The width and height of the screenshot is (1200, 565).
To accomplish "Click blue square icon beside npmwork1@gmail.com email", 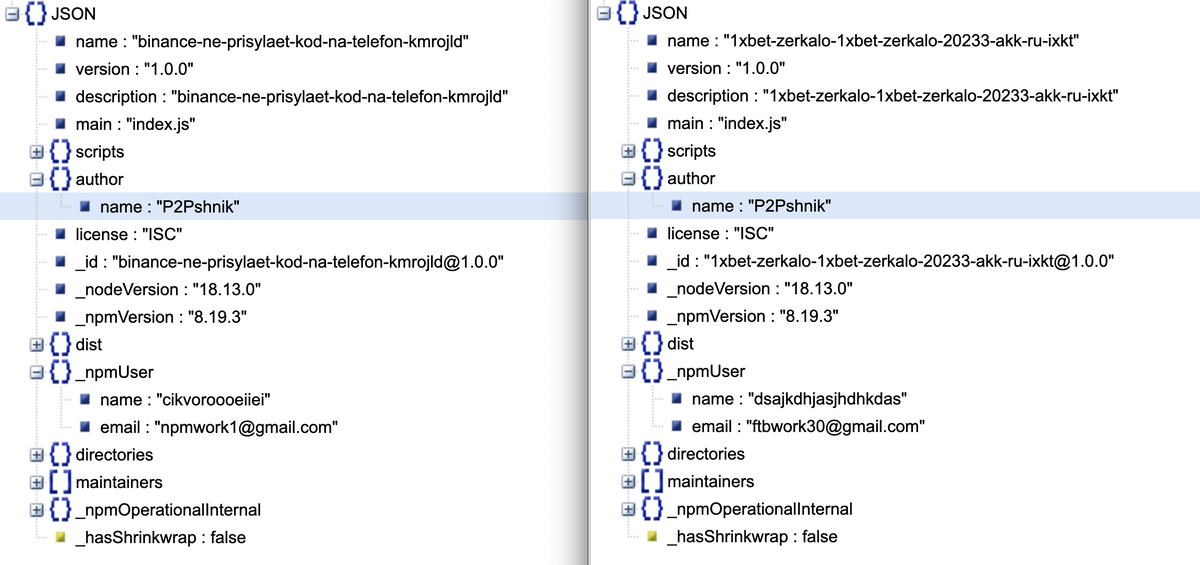I will click(86, 428).
